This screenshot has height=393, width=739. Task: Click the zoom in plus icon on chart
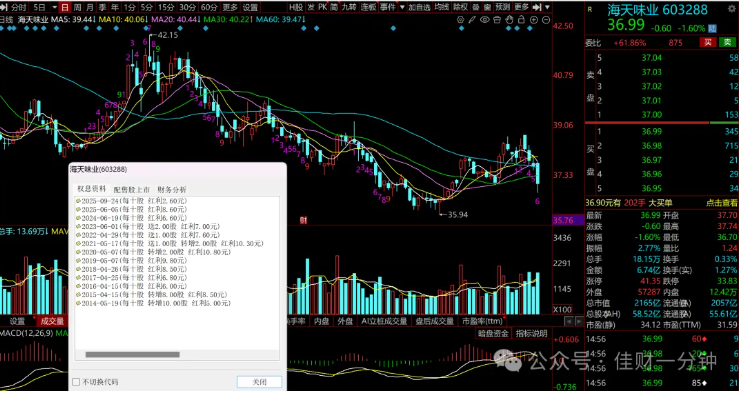click(534, 20)
